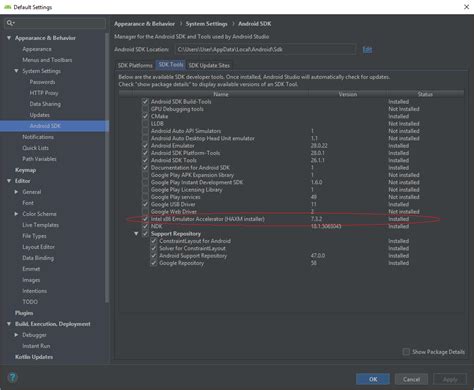Click the sidebar vertical scrollbar
474x390 pixels.
pos(107,167)
